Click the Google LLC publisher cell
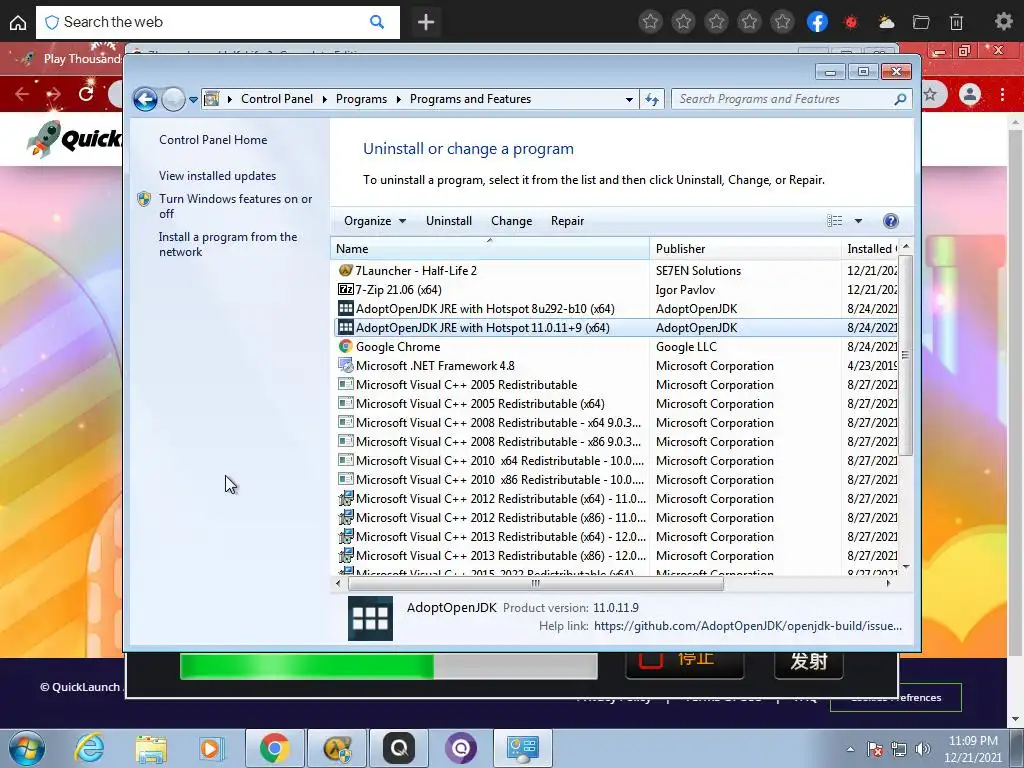This screenshot has height=768, width=1024. coord(686,347)
